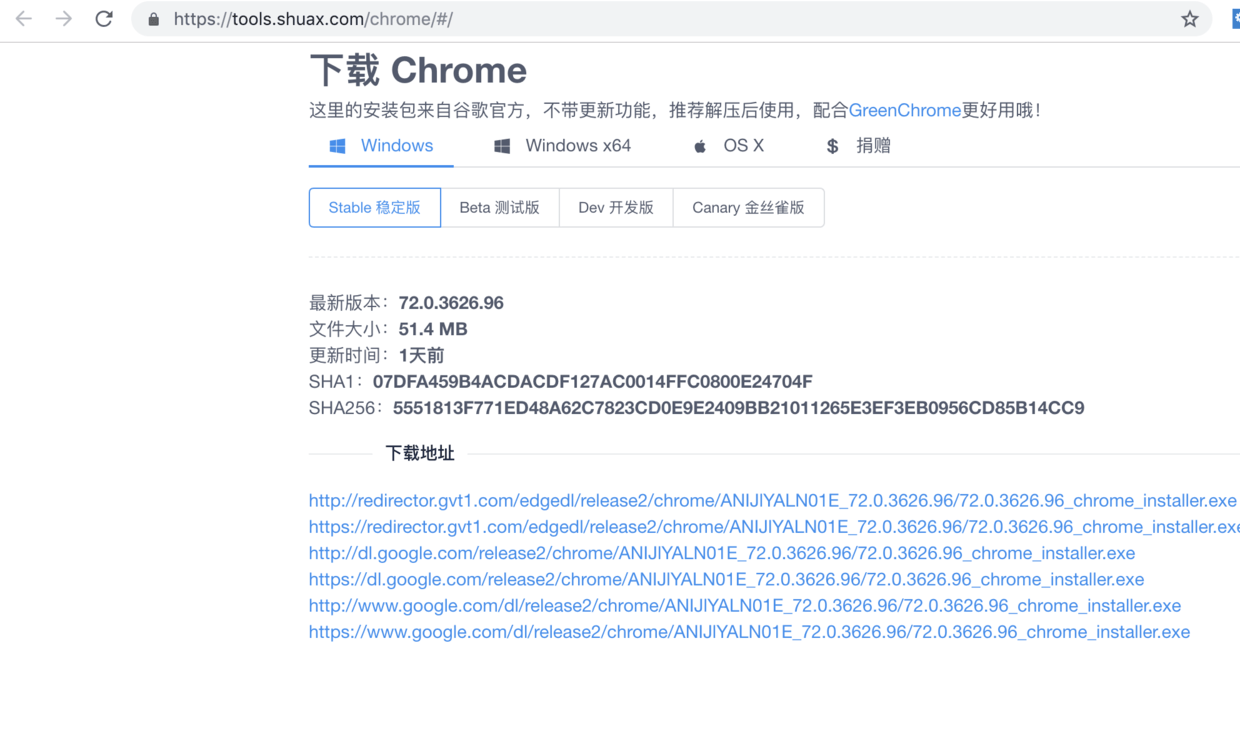This screenshot has height=743, width=1240.
Task: Open the OS X tab
Action: click(x=728, y=146)
